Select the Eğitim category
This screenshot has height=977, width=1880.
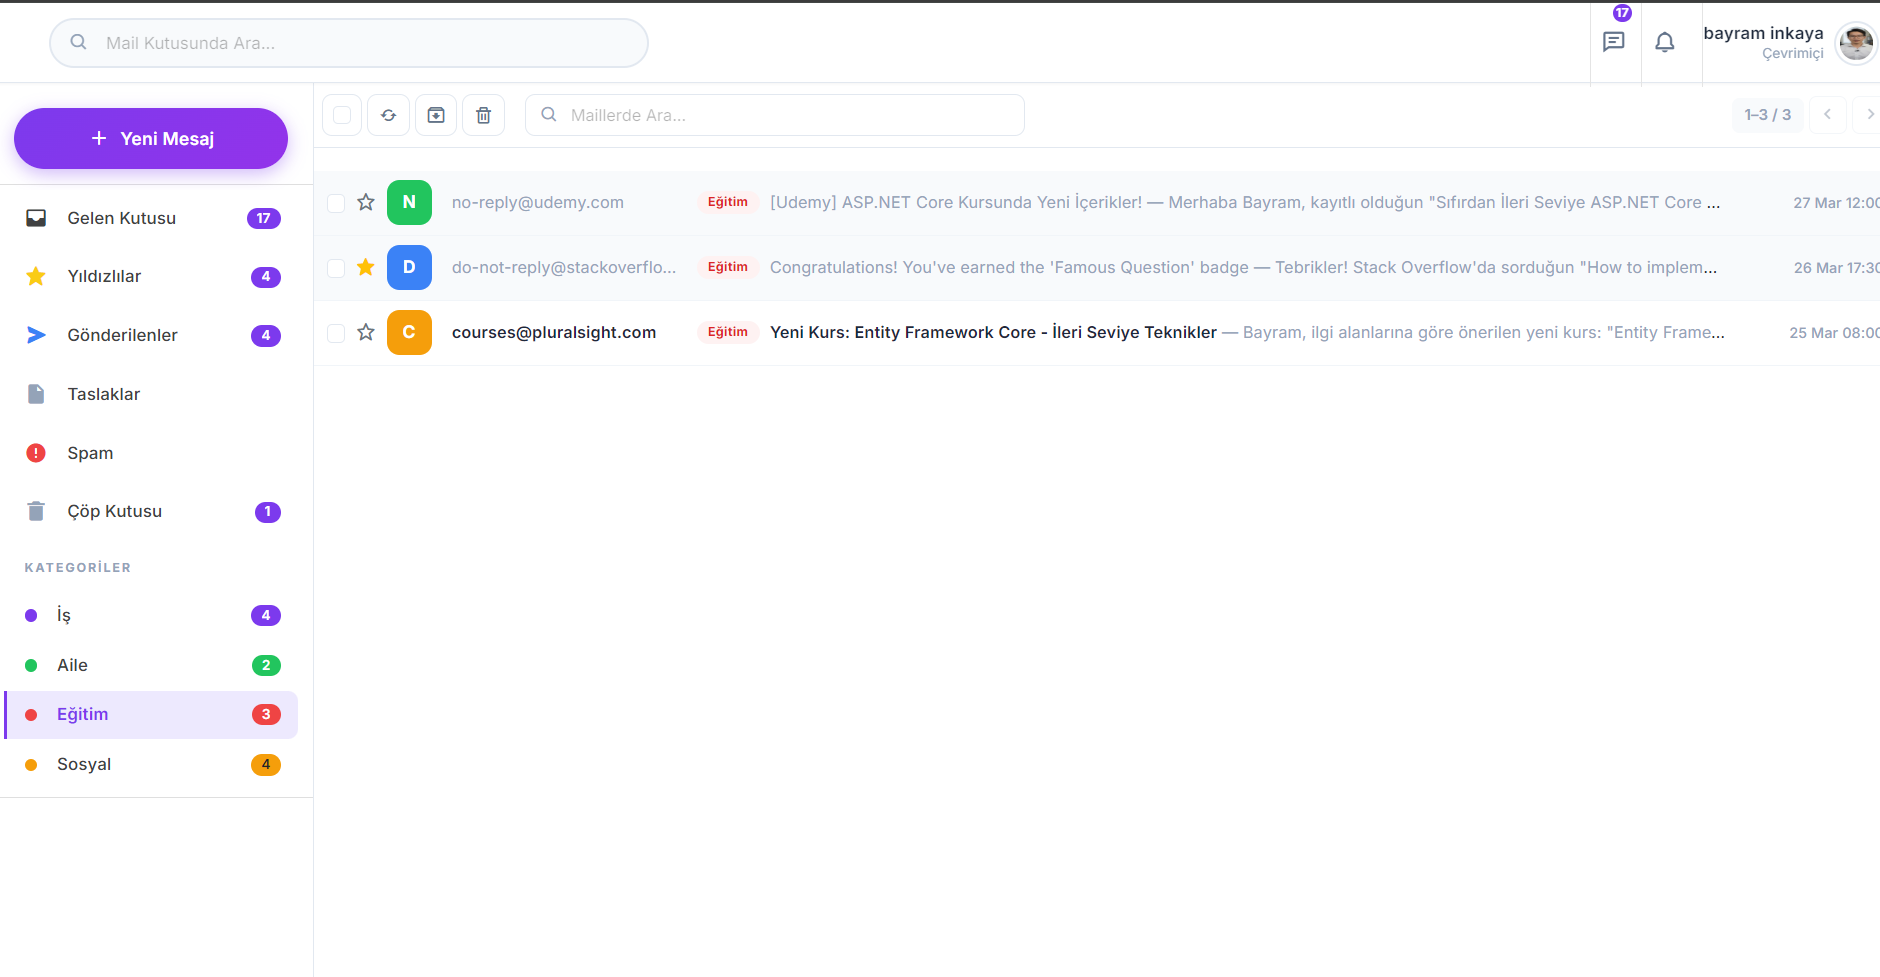[151, 714]
